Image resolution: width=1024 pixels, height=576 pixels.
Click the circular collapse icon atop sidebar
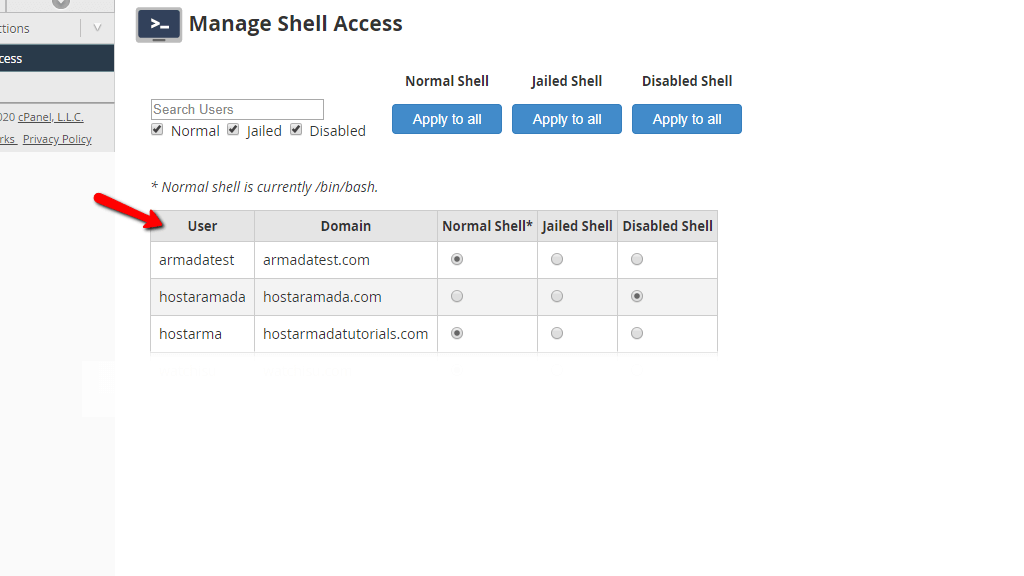pos(61,3)
